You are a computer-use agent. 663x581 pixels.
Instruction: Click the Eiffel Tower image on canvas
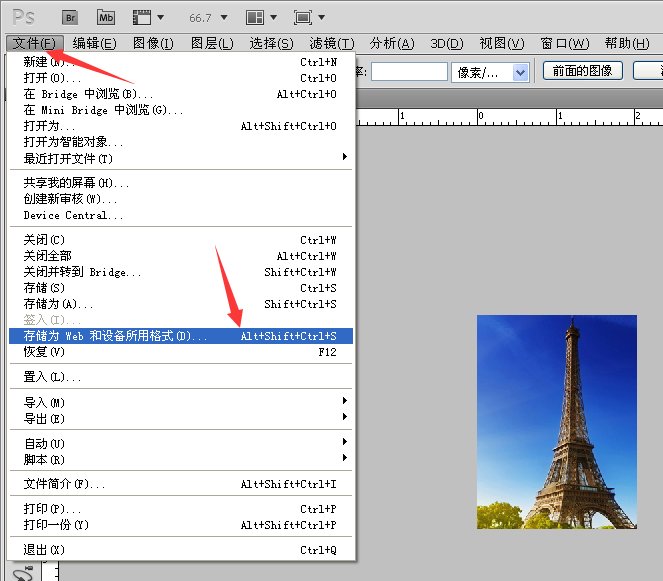557,422
